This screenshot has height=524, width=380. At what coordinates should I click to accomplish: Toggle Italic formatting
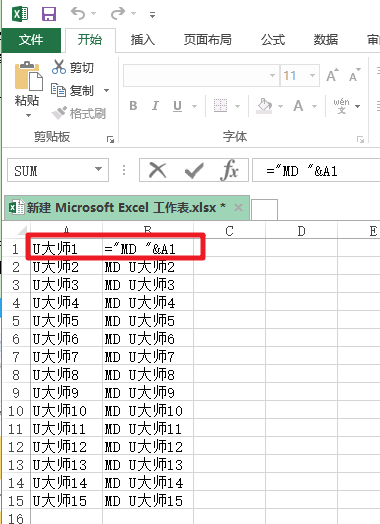click(x=155, y=106)
